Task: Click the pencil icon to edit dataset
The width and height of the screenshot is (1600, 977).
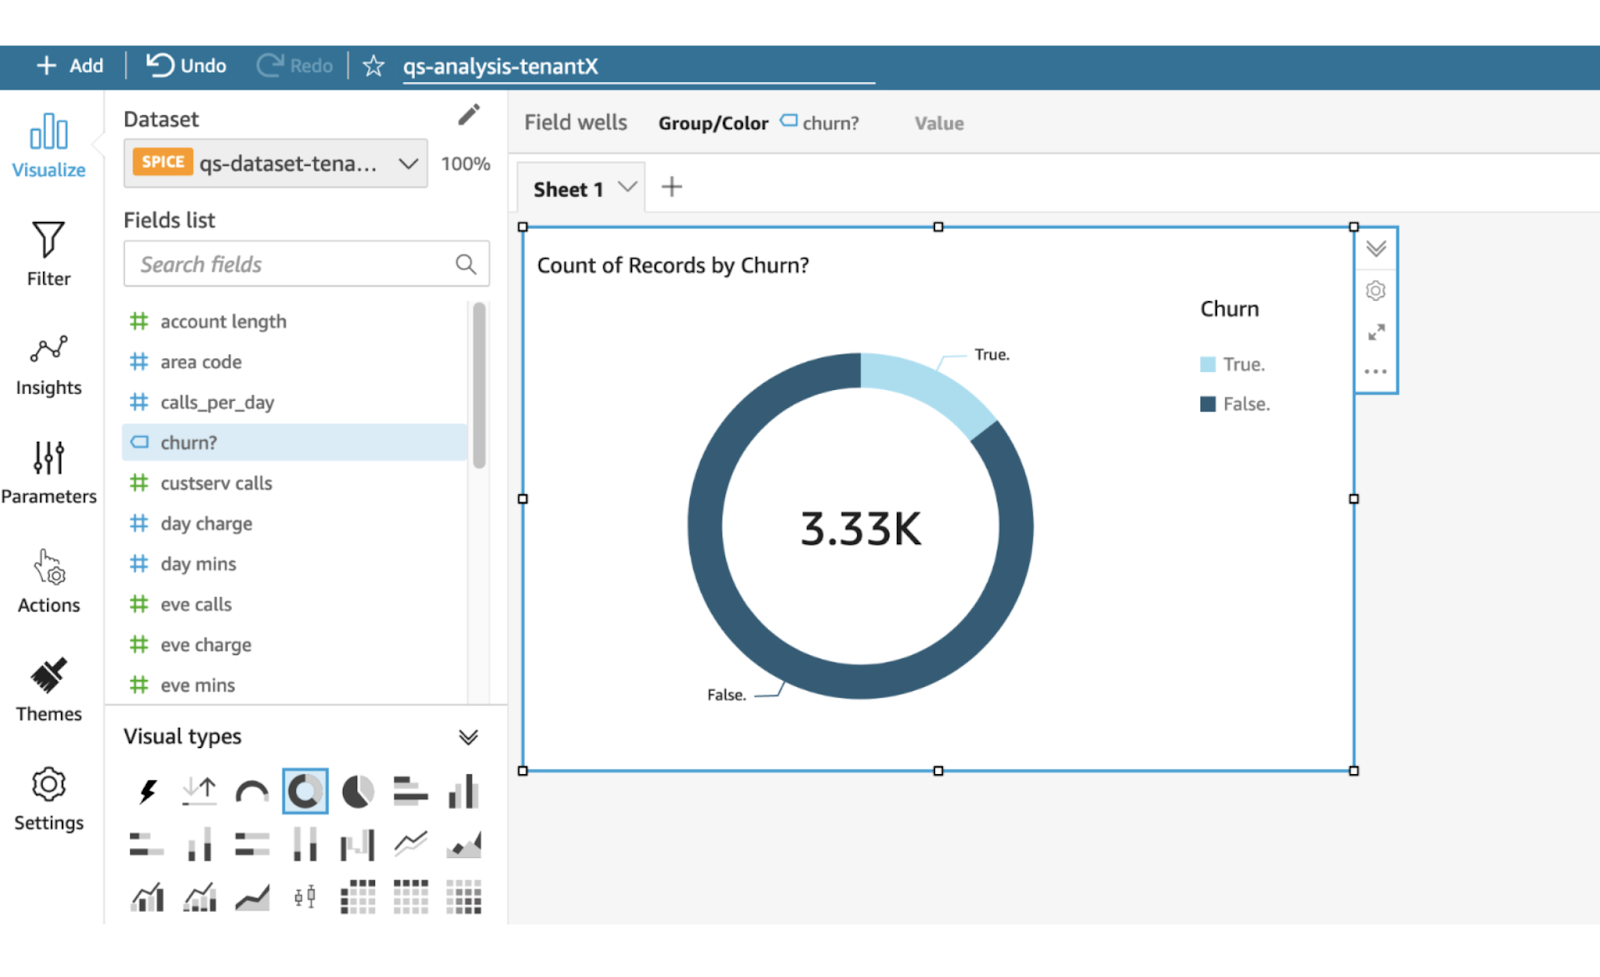Action: click(x=468, y=116)
